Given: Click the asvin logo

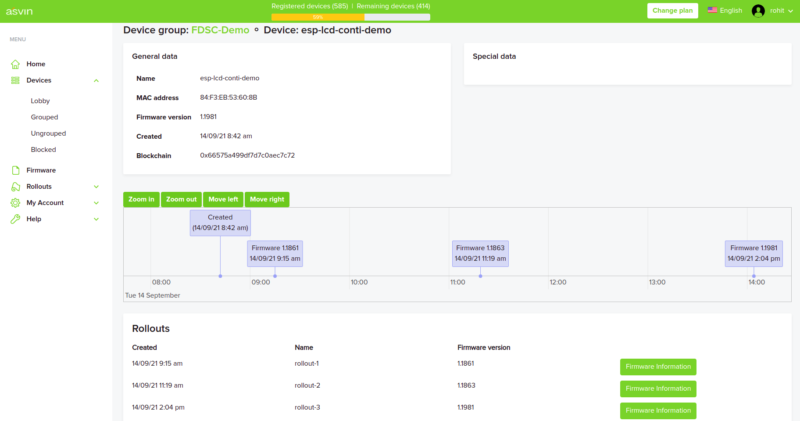Looking at the screenshot, I should [22, 11].
